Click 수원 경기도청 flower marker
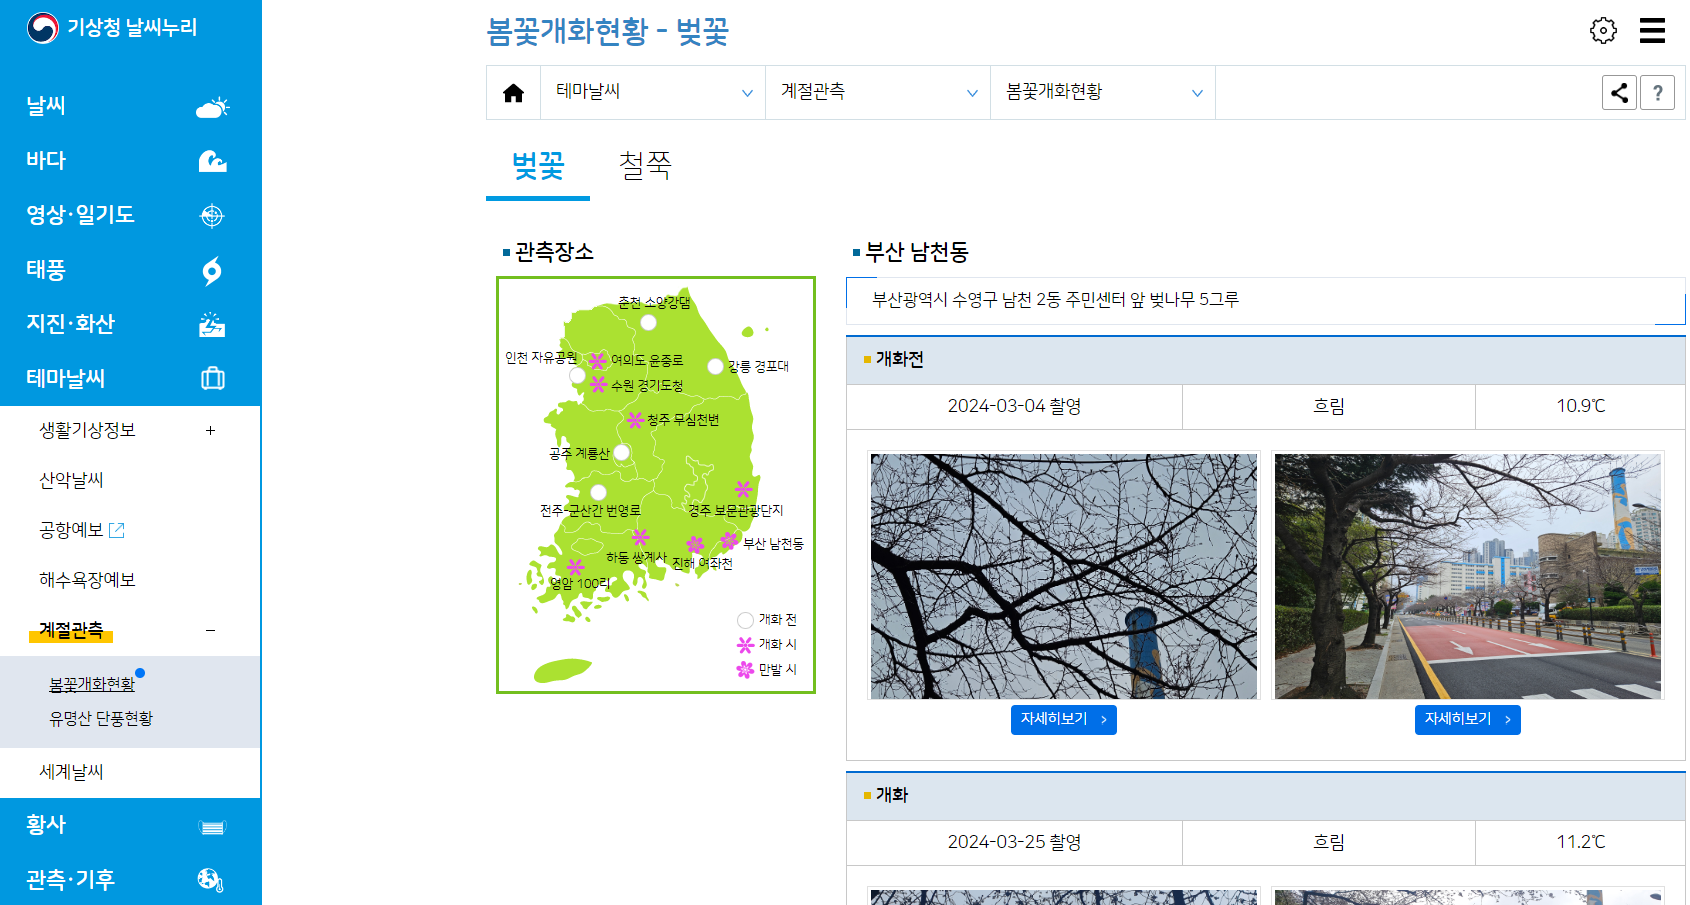Viewport: 1690px width, 905px height. click(x=598, y=384)
